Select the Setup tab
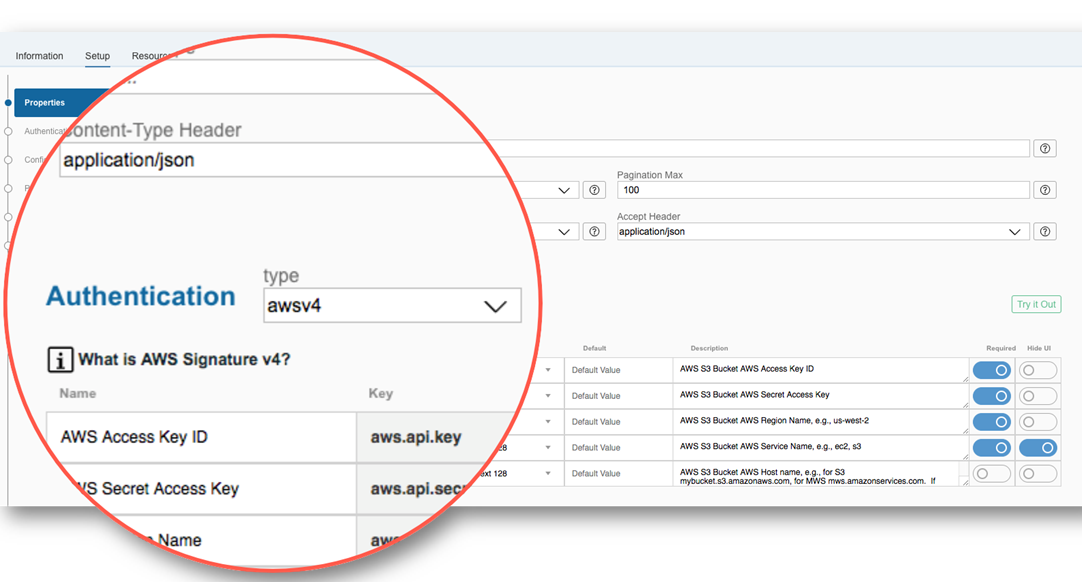The width and height of the screenshot is (1082, 582). click(97, 56)
